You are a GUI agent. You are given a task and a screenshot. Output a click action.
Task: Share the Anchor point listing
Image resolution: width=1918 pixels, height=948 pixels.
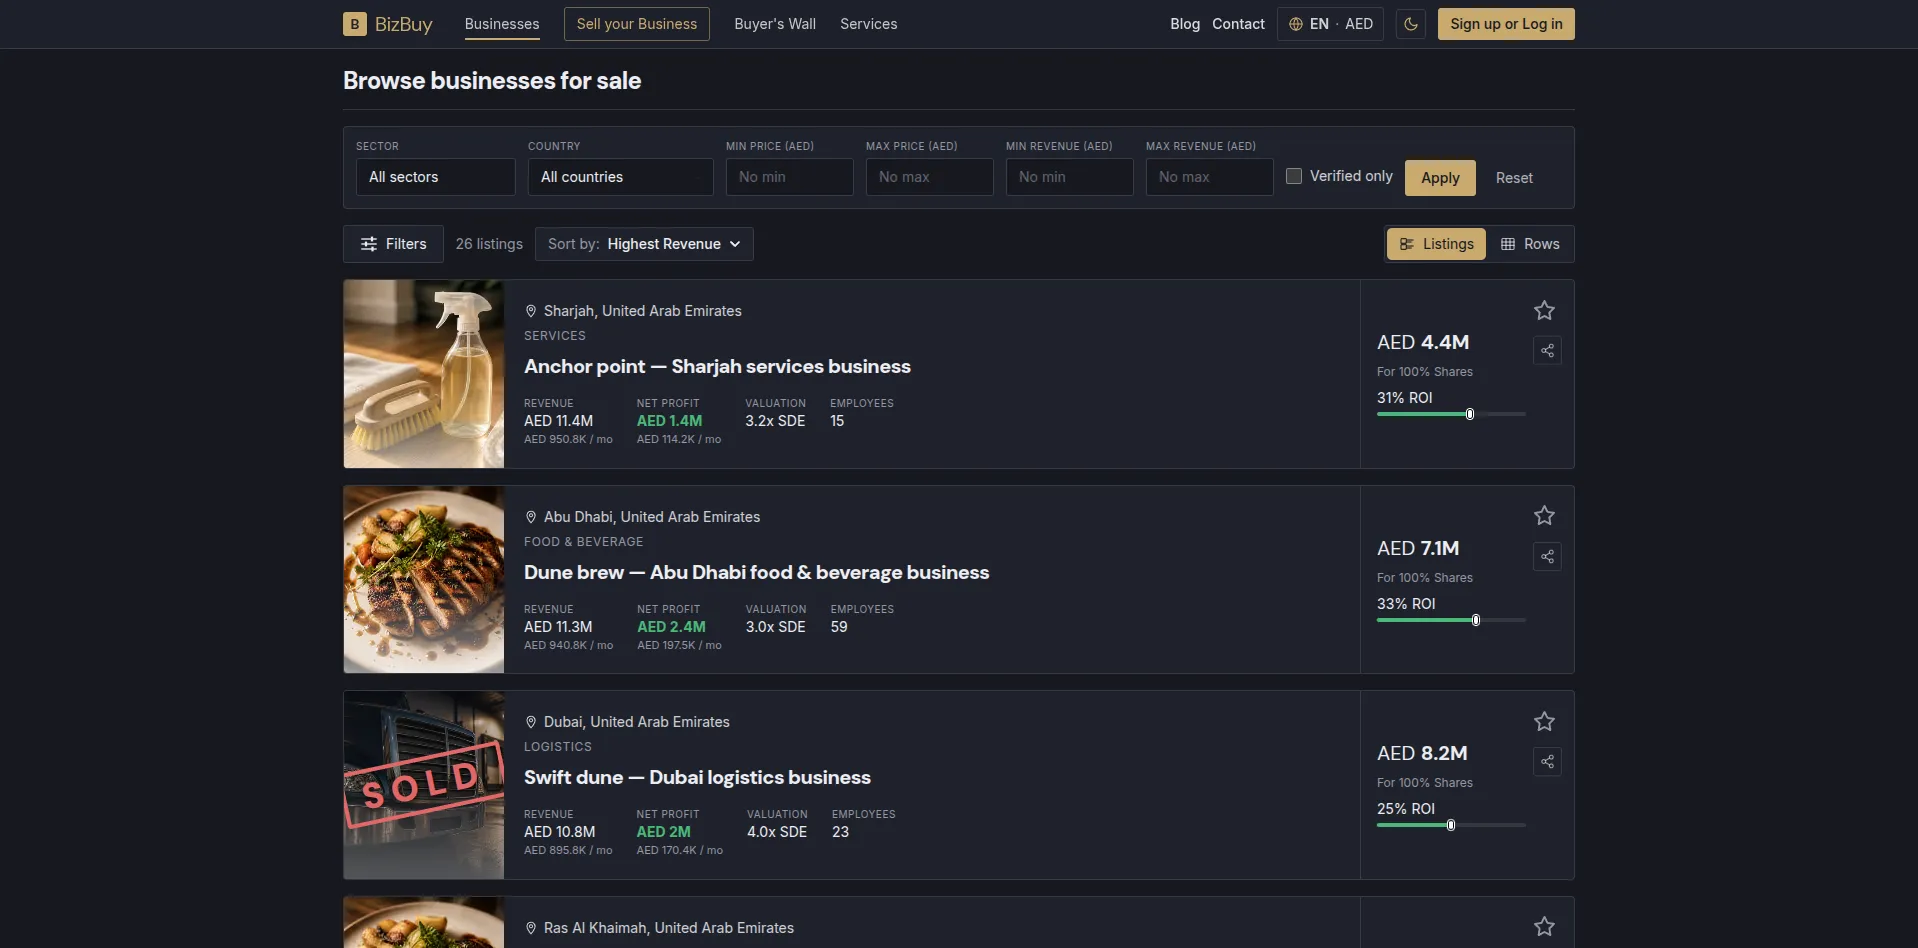tap(1547, 351)
